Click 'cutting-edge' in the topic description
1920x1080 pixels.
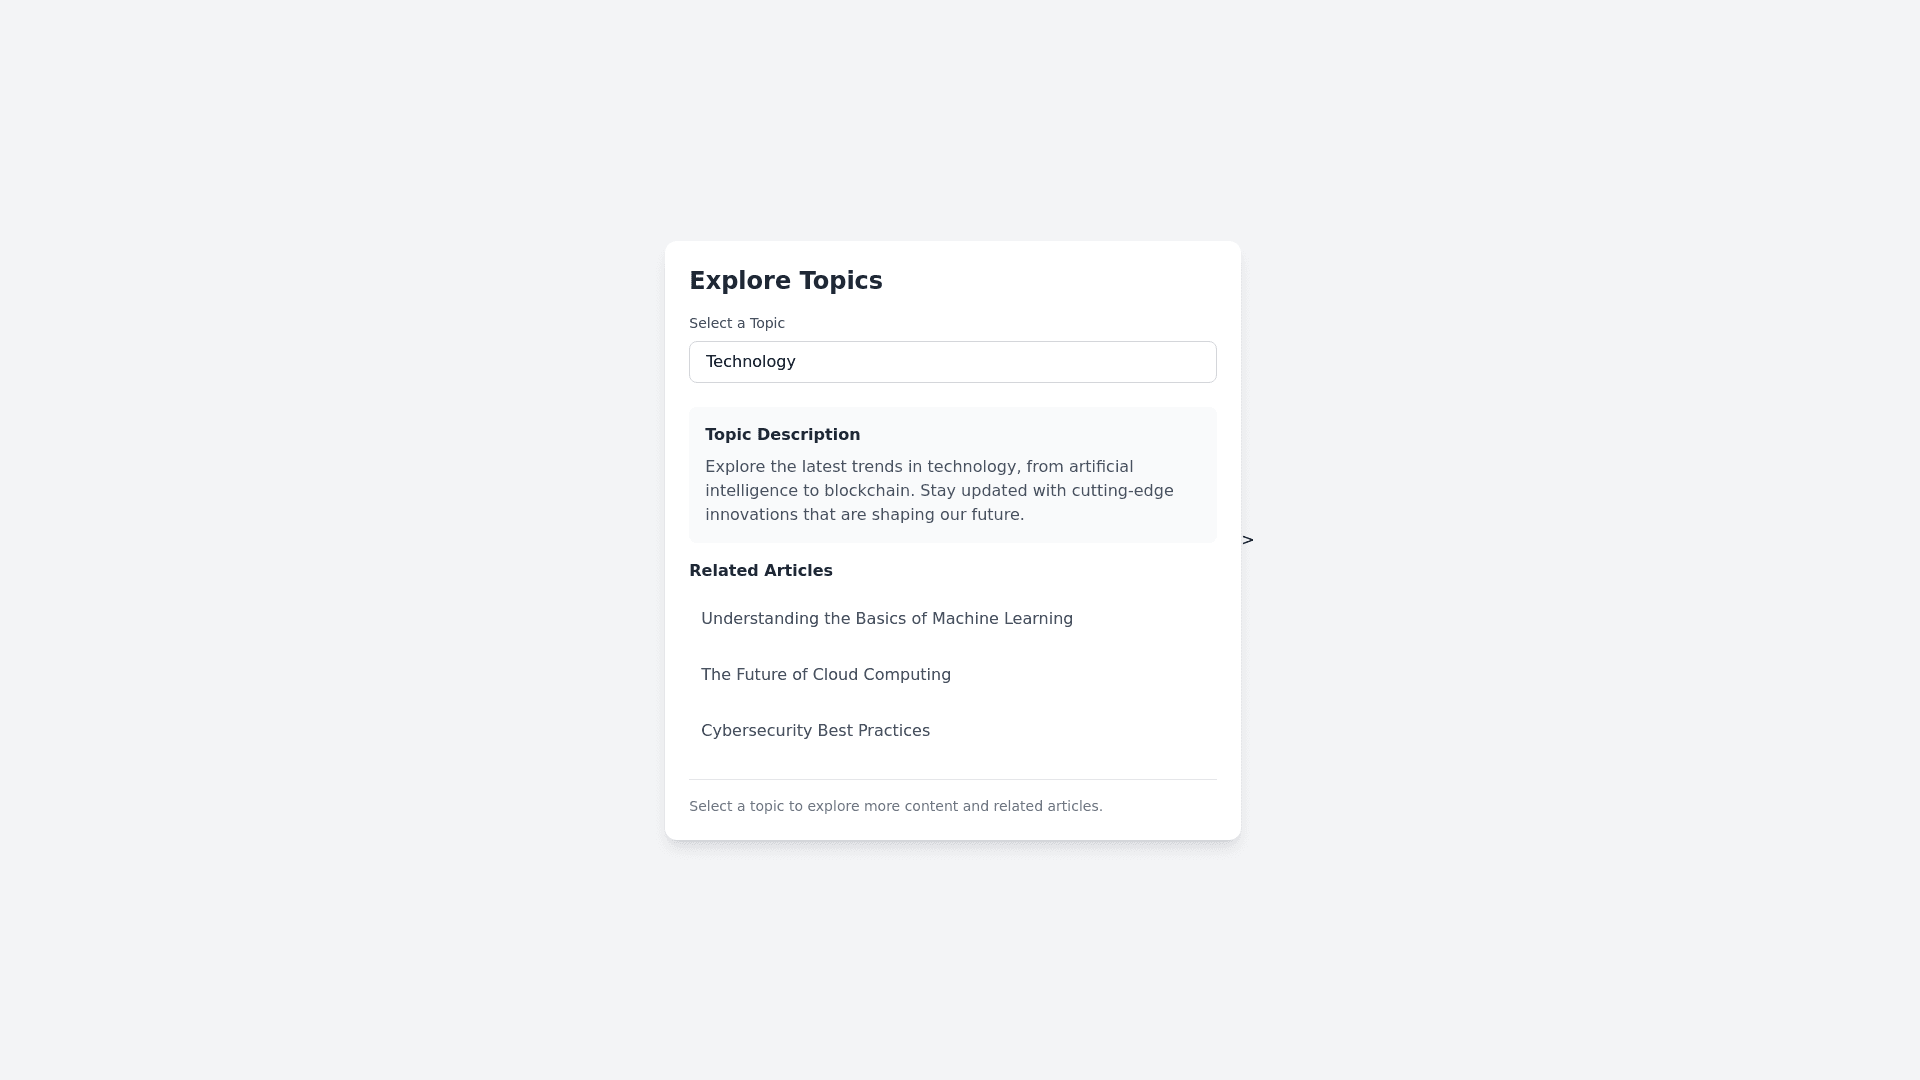pos(1122,491)
